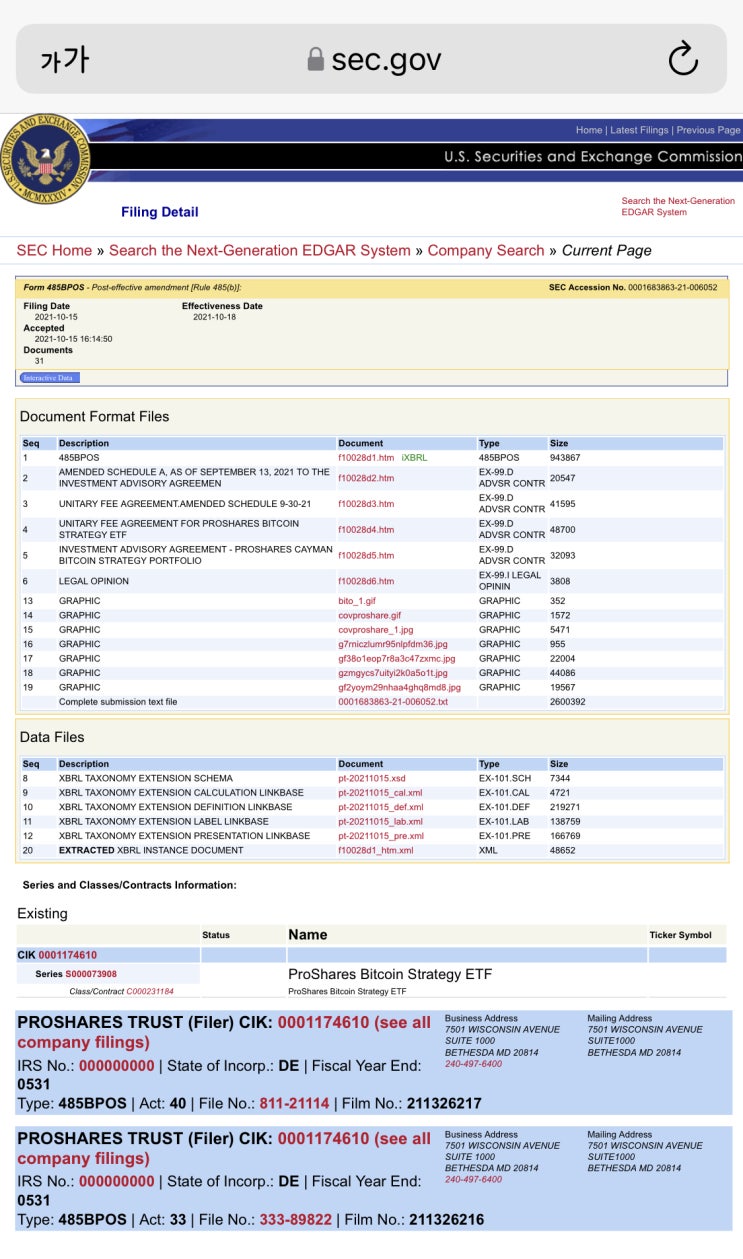Image resolution: width=743 pixels, height=1259 pixels.
Task: Open series S000073908 link
Action: point(92,974)
